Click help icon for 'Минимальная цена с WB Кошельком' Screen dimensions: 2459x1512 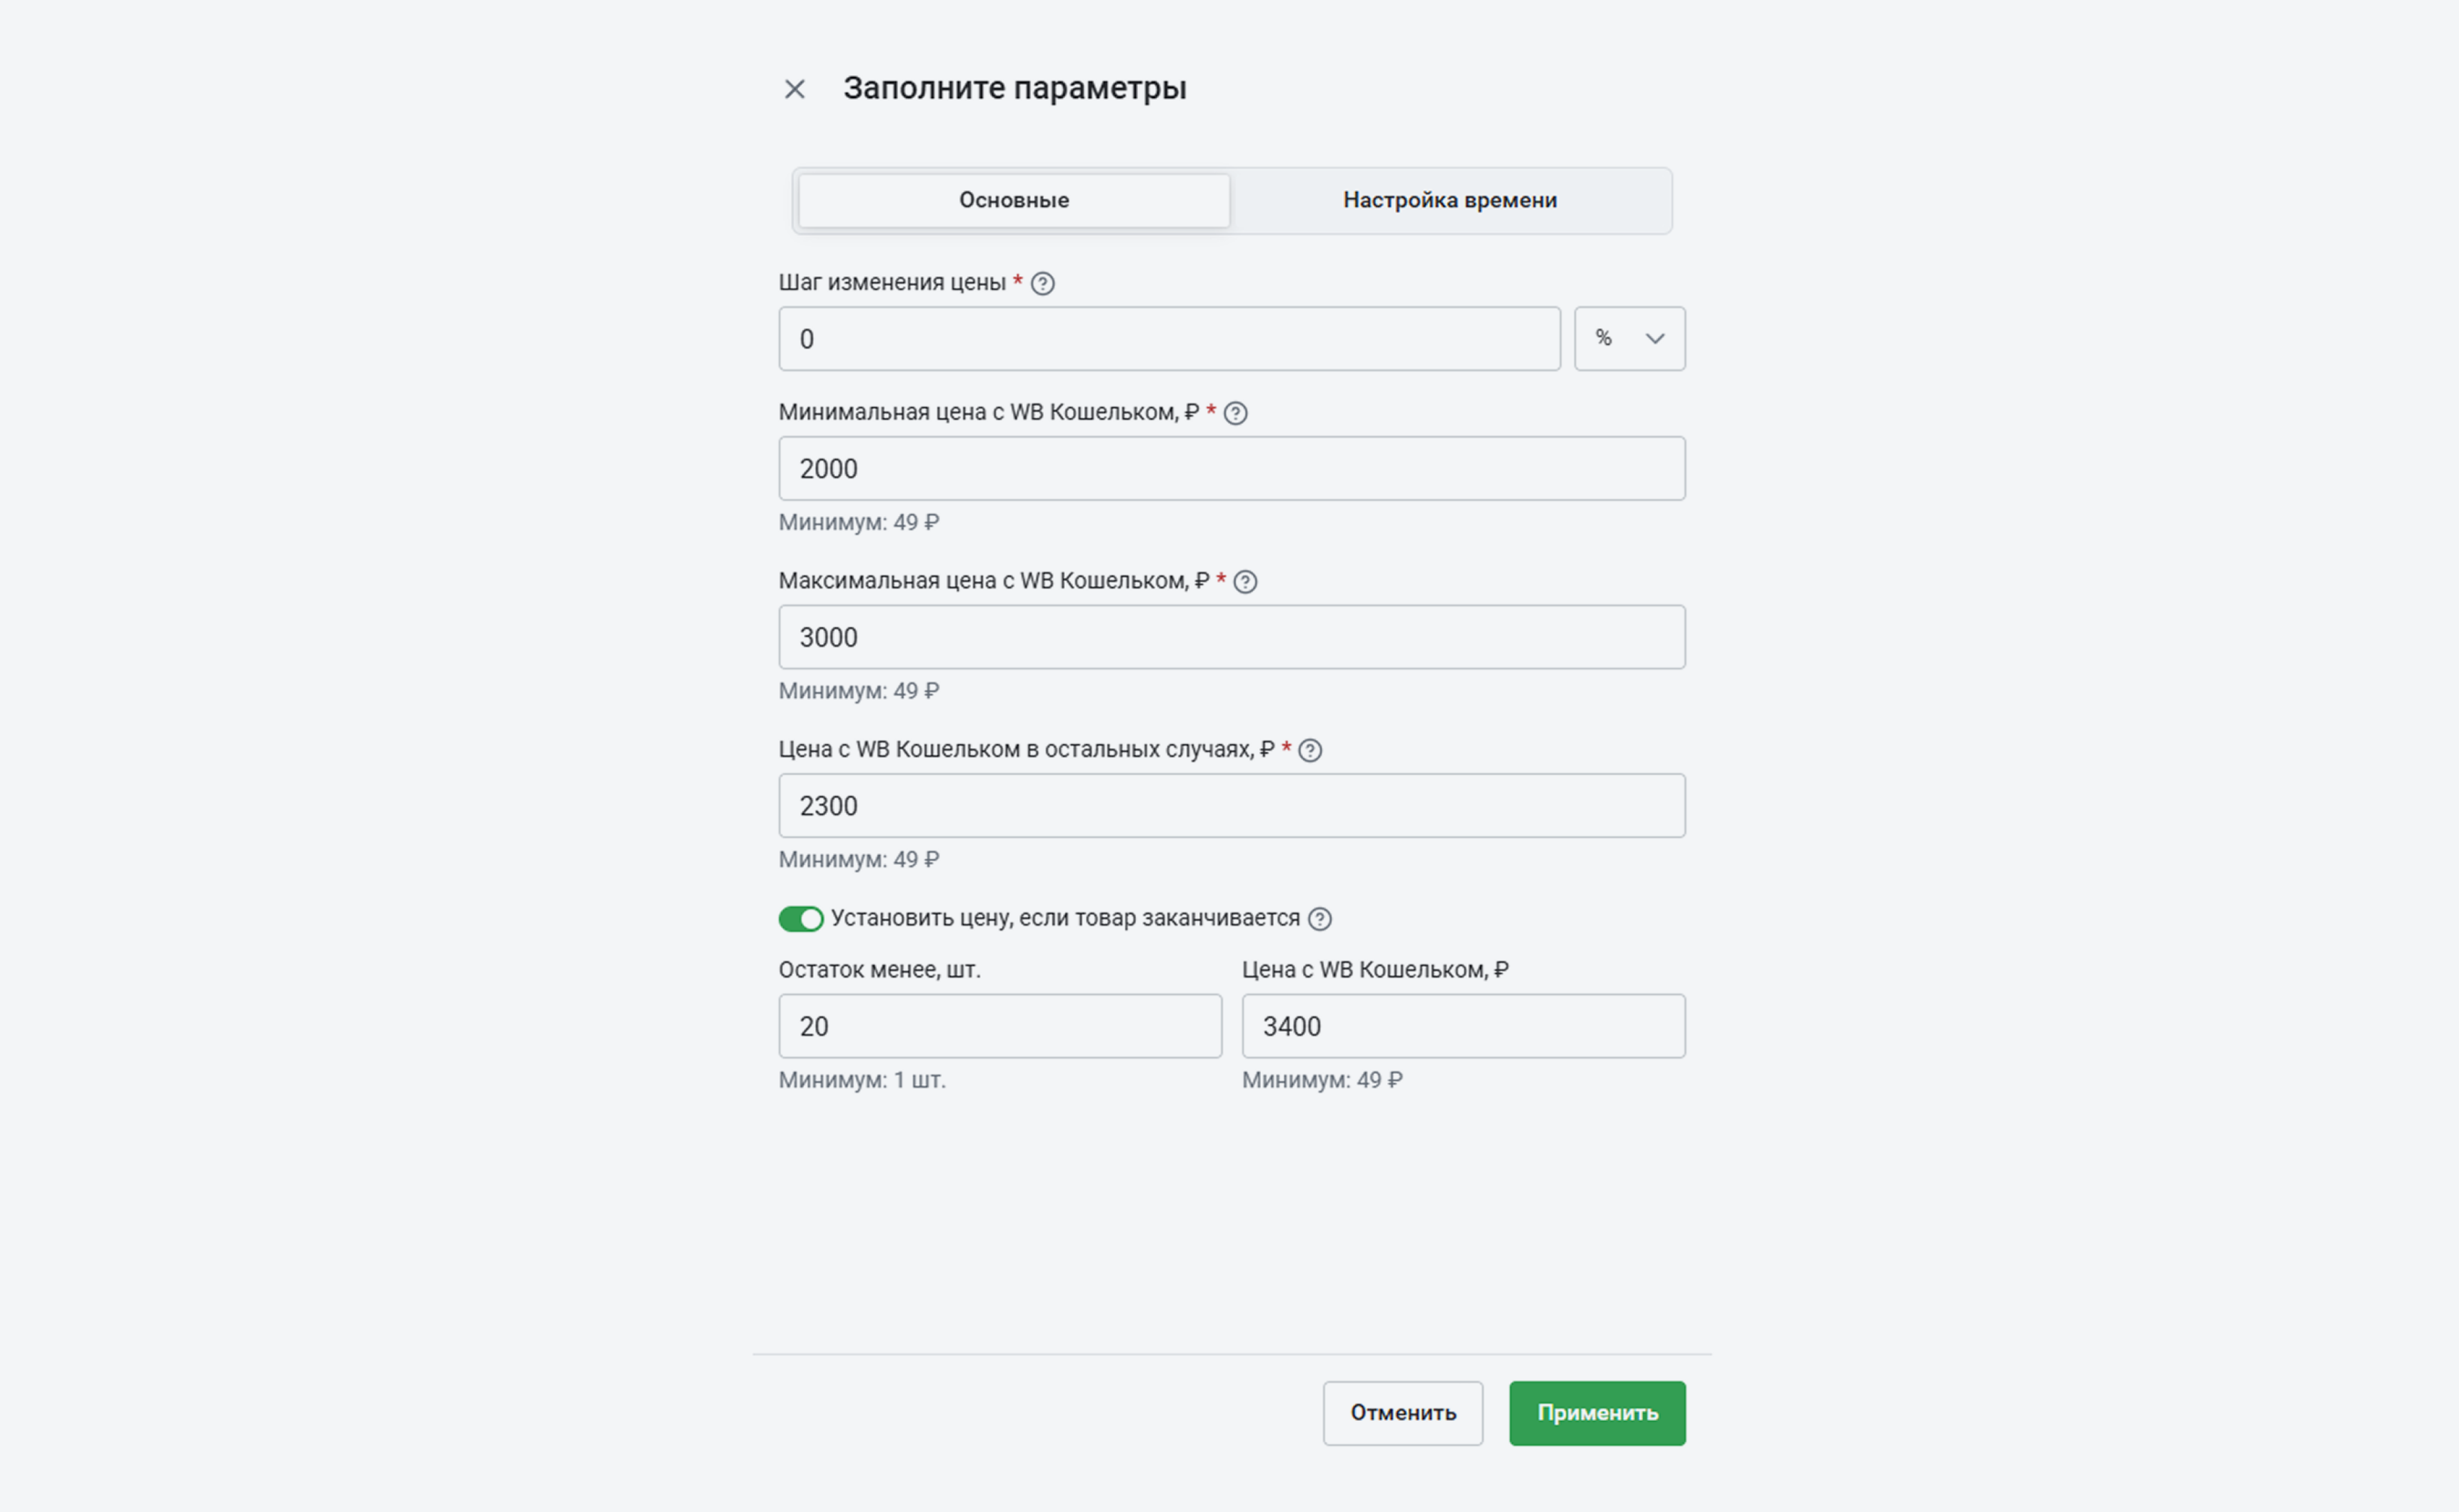click(x=1235, y=413)
